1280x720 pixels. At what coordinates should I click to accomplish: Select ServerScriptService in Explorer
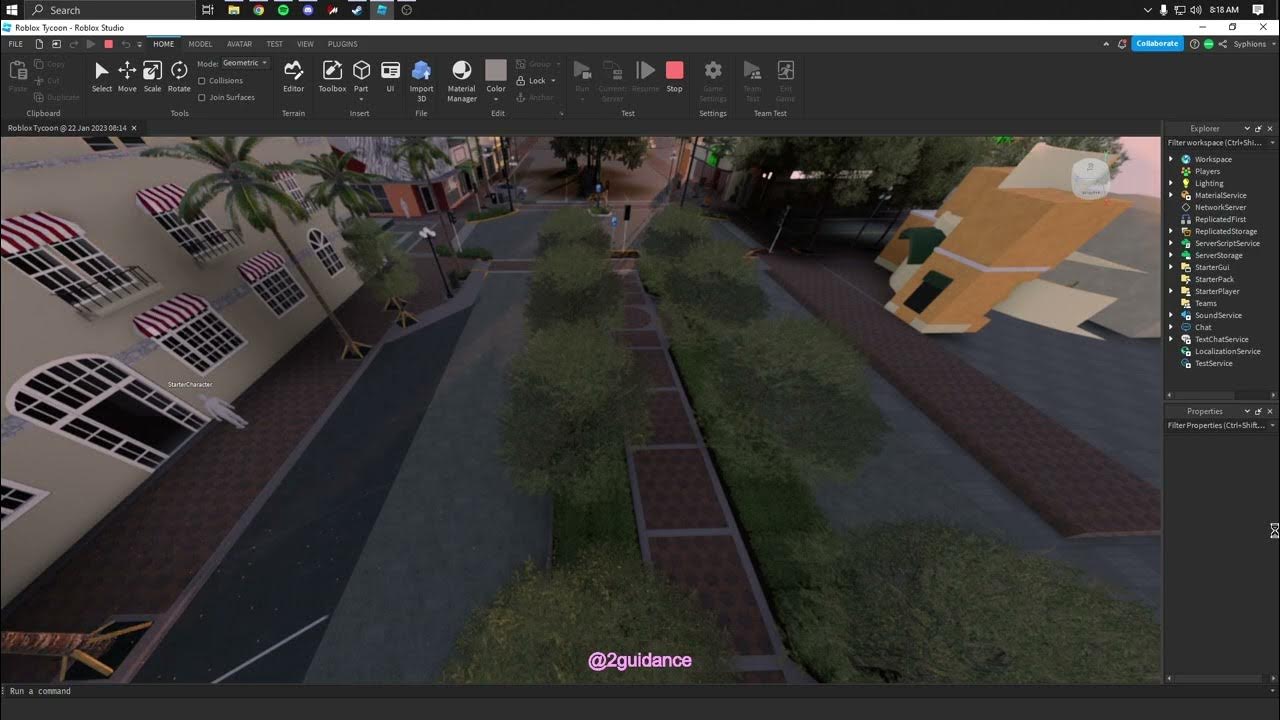click(1227, 243)
